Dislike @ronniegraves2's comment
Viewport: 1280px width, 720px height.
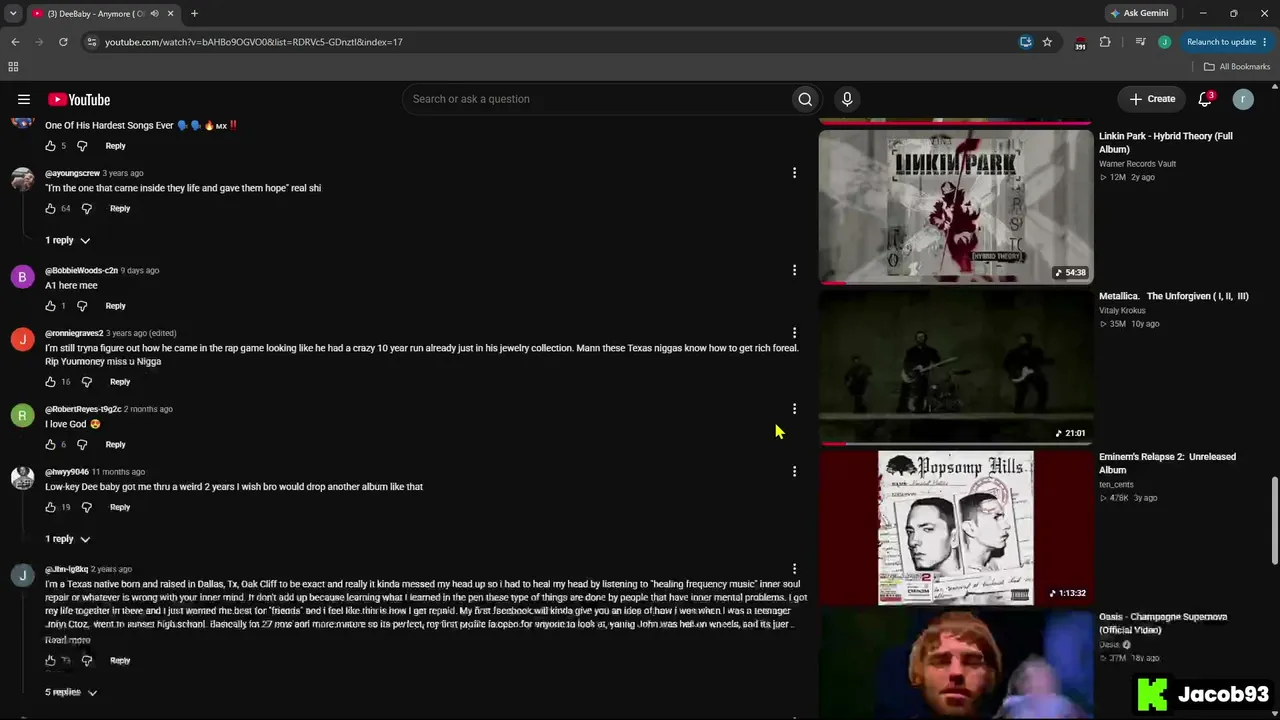86,382
